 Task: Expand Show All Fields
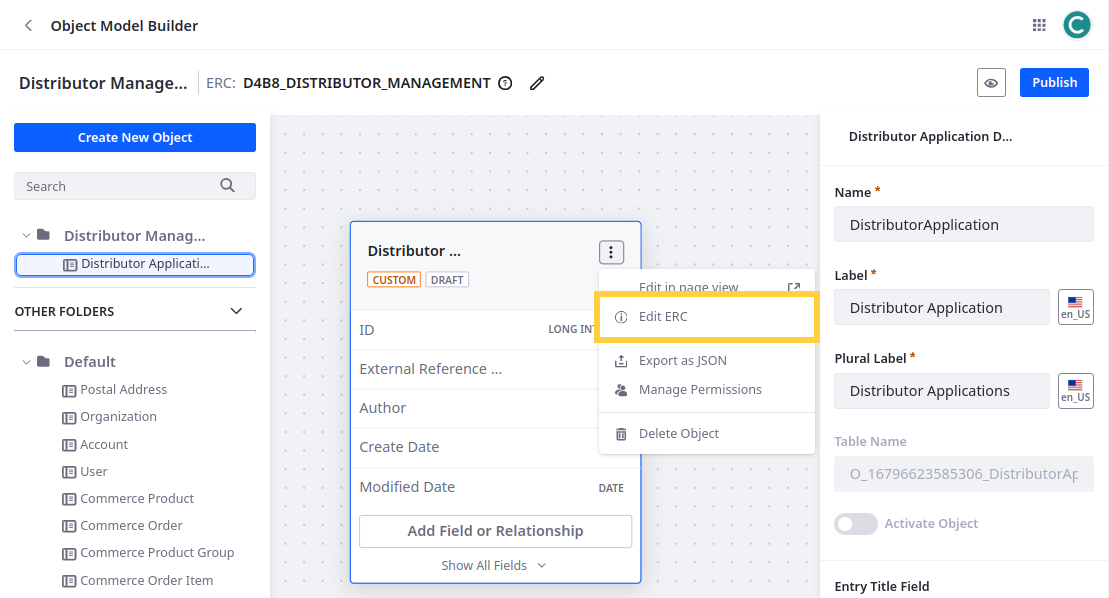coord(494,565)
